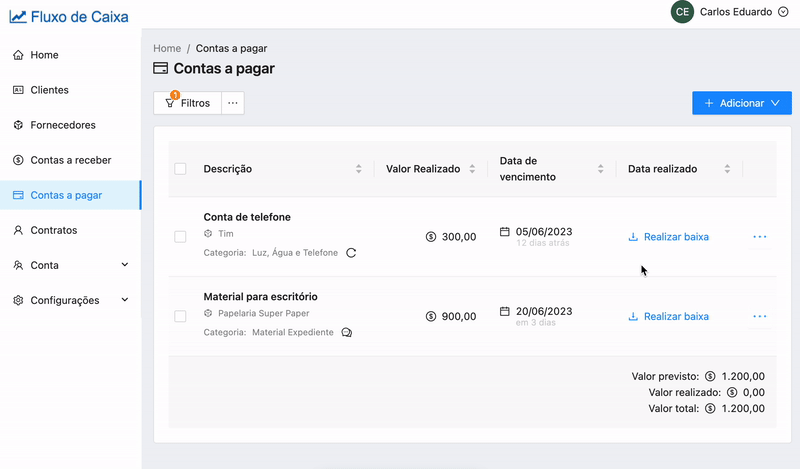Toggle the select-all checkbox in table header

(x=180, y=169)
